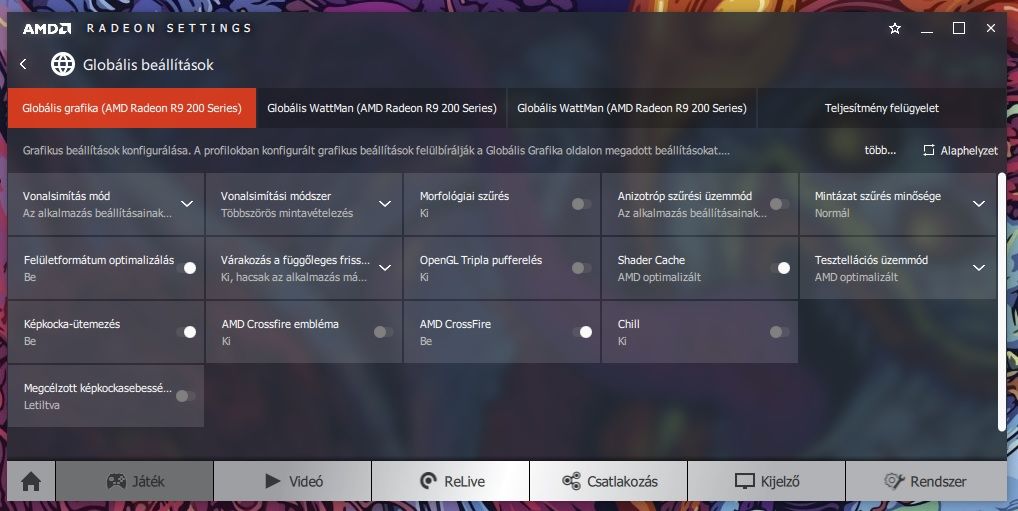
Task: Open the Videó section
Action: pos(293,481)
